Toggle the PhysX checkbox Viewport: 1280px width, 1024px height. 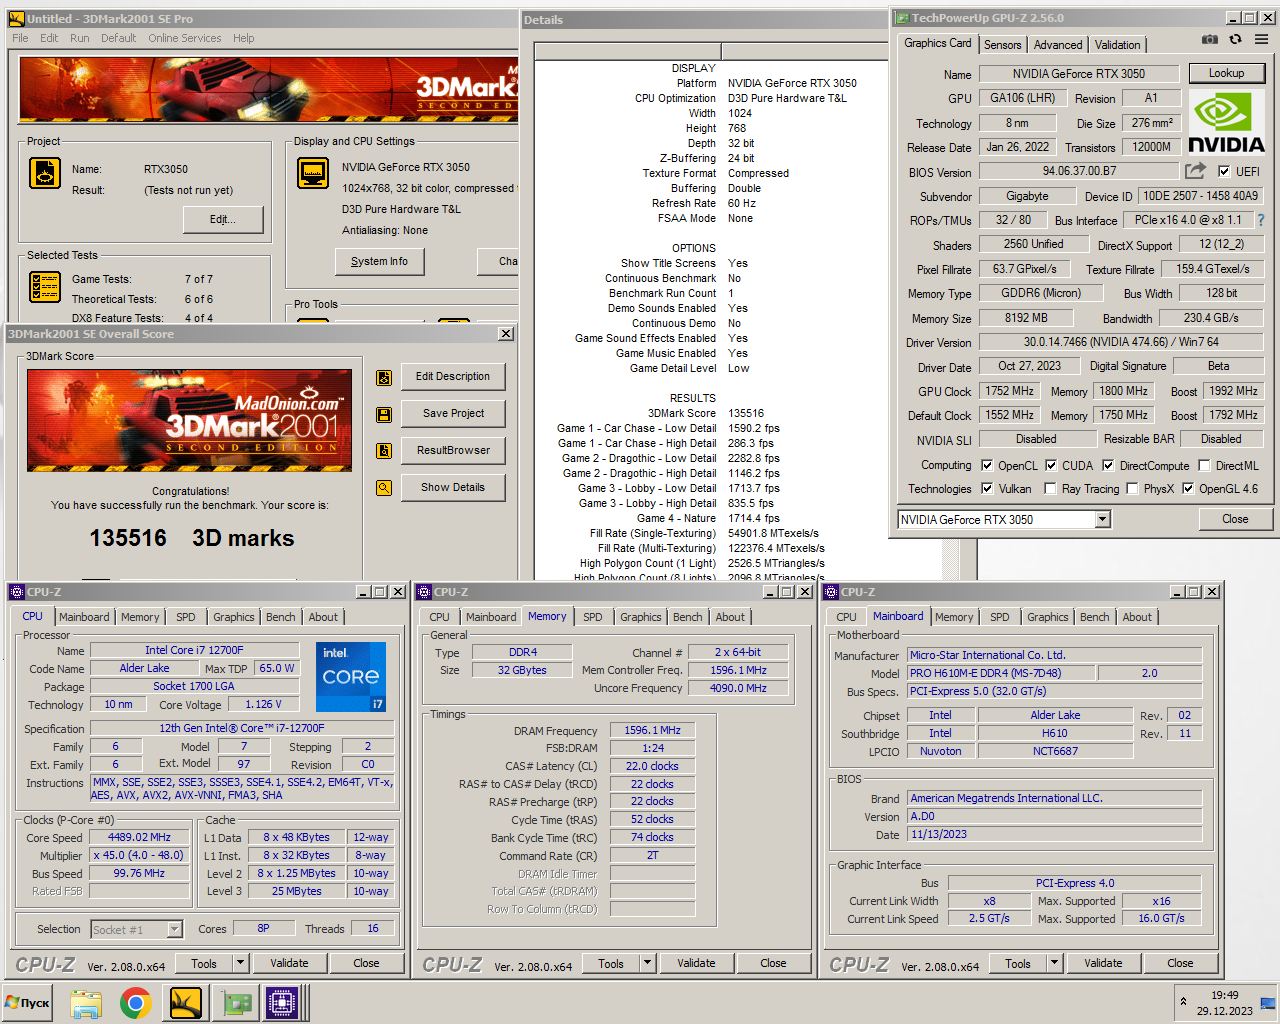coord(1132,488)
